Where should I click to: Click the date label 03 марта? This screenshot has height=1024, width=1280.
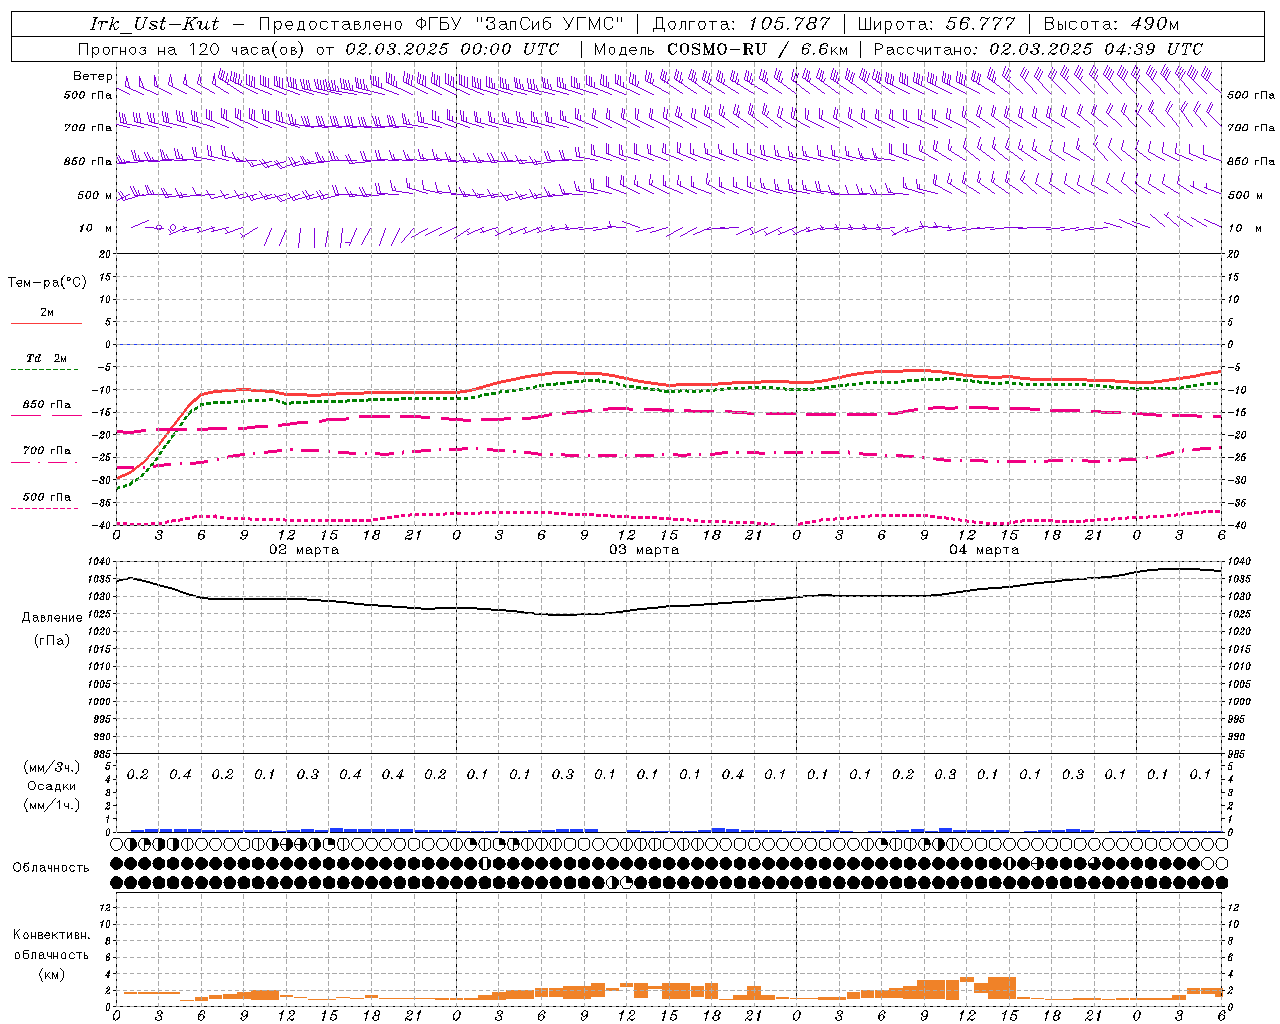coord(644,550)
